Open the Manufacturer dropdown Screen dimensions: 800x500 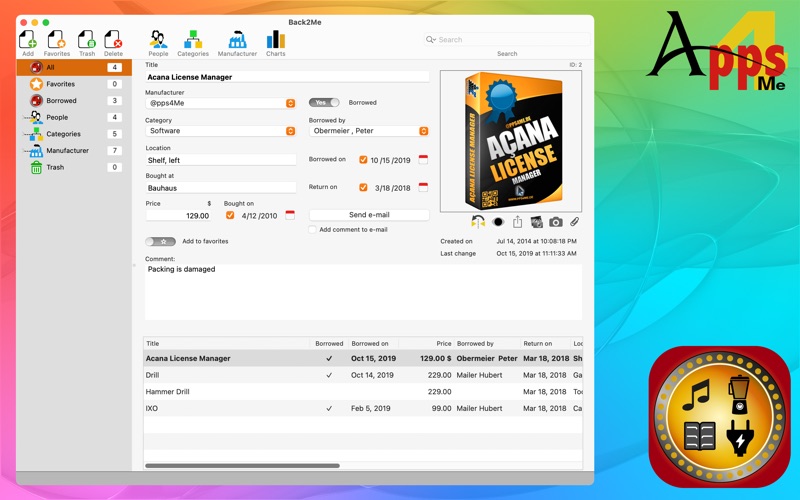tap(220, 103)
